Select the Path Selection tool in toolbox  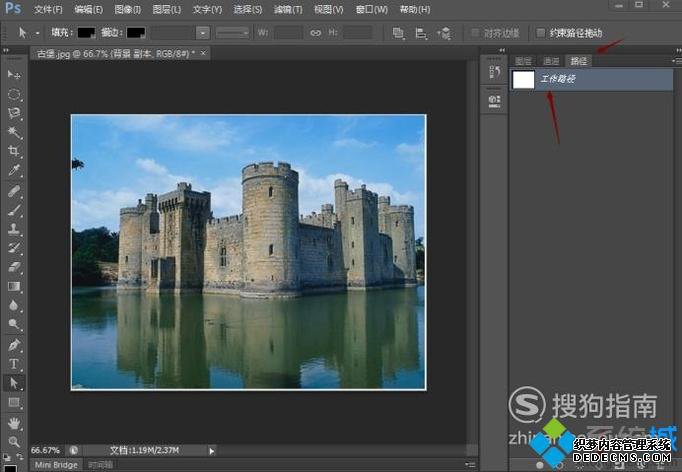pyautogui.click(x=14, y=383)
